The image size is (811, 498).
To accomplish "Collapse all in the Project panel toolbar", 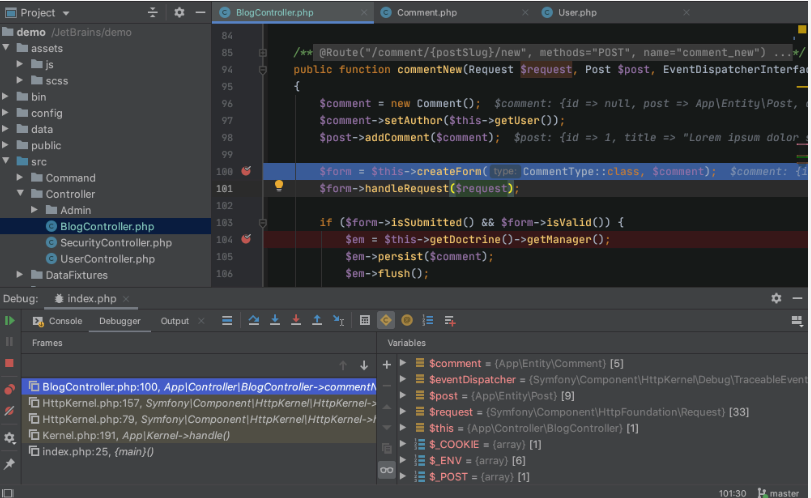I will tap(153, 12).
